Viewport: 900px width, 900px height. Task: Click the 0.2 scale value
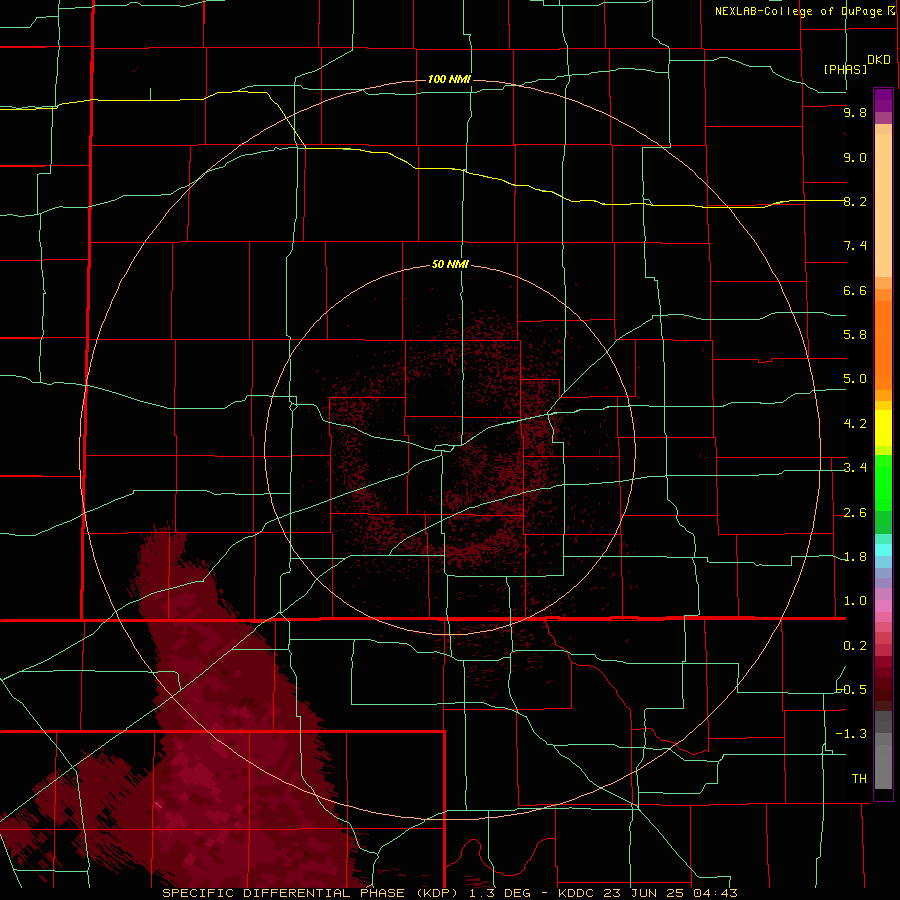coord(855,646)
